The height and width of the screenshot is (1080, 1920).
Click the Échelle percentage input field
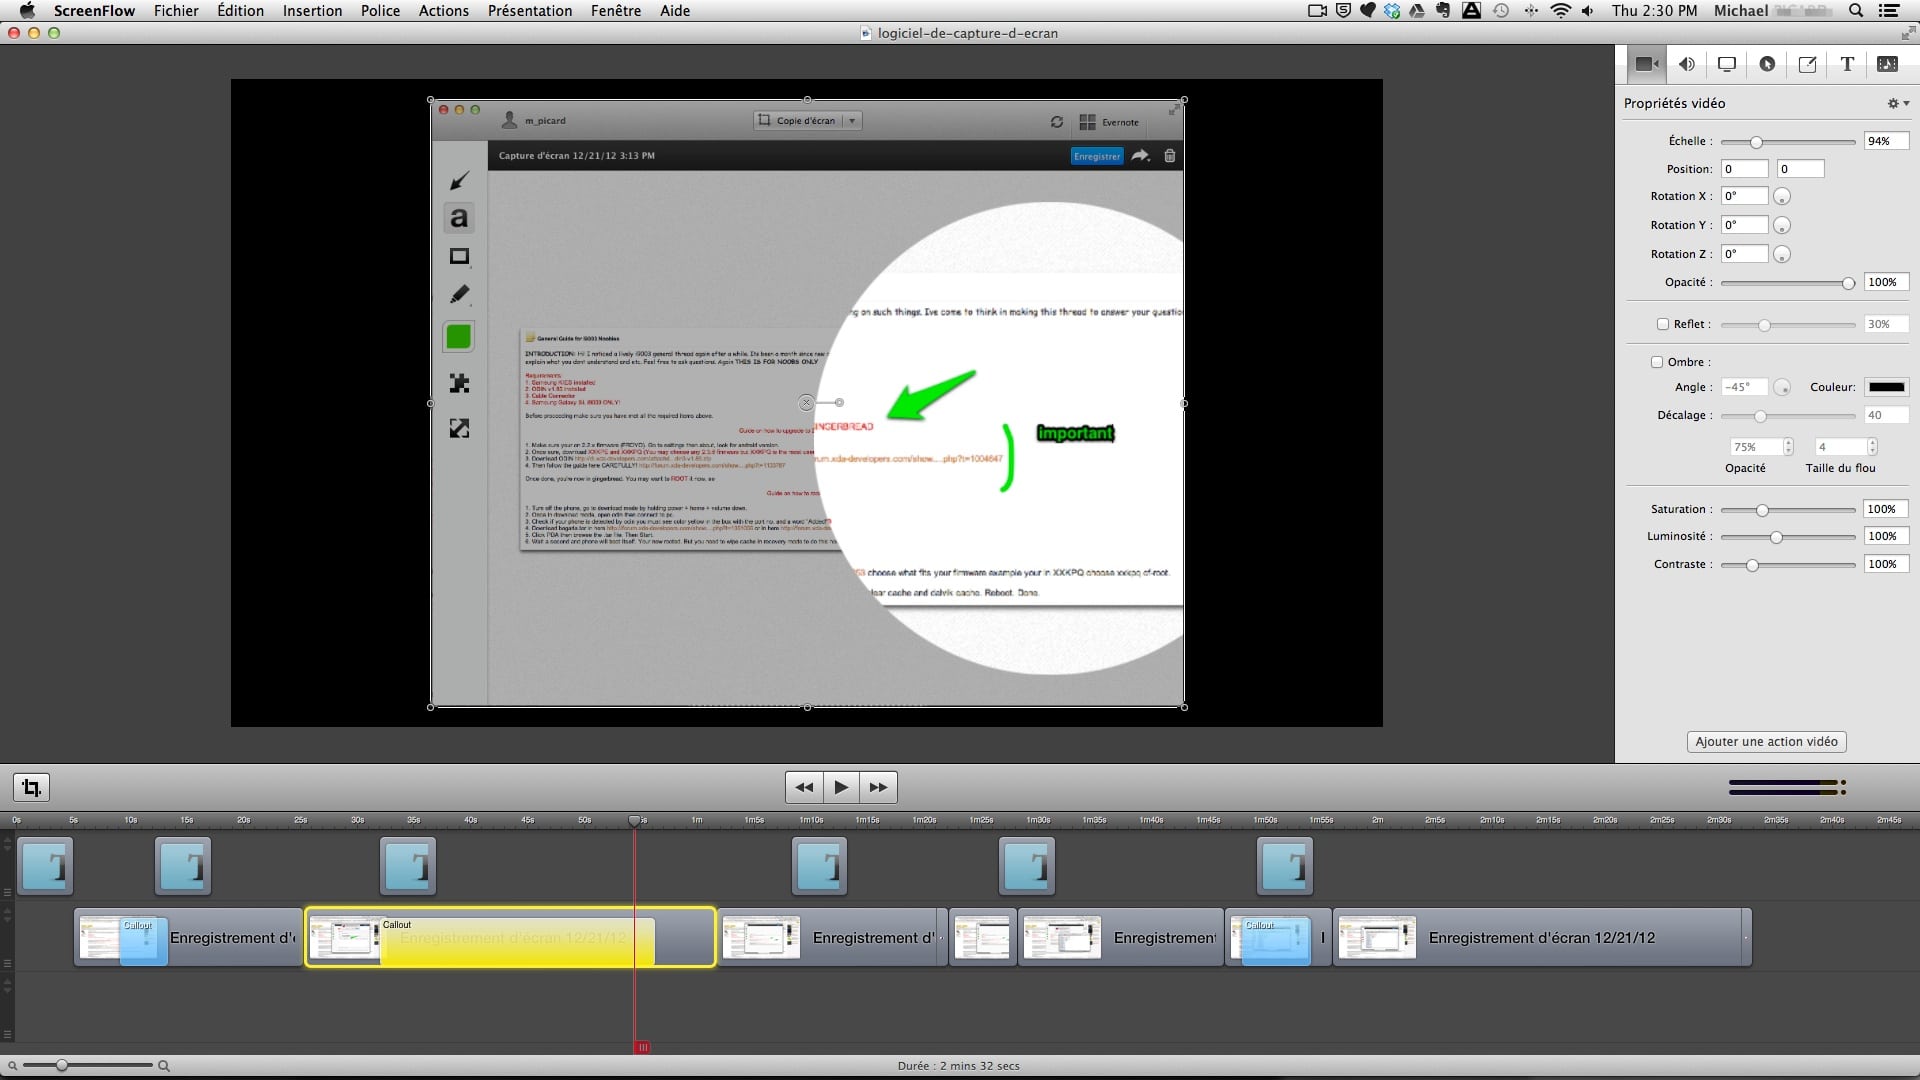1885,141
